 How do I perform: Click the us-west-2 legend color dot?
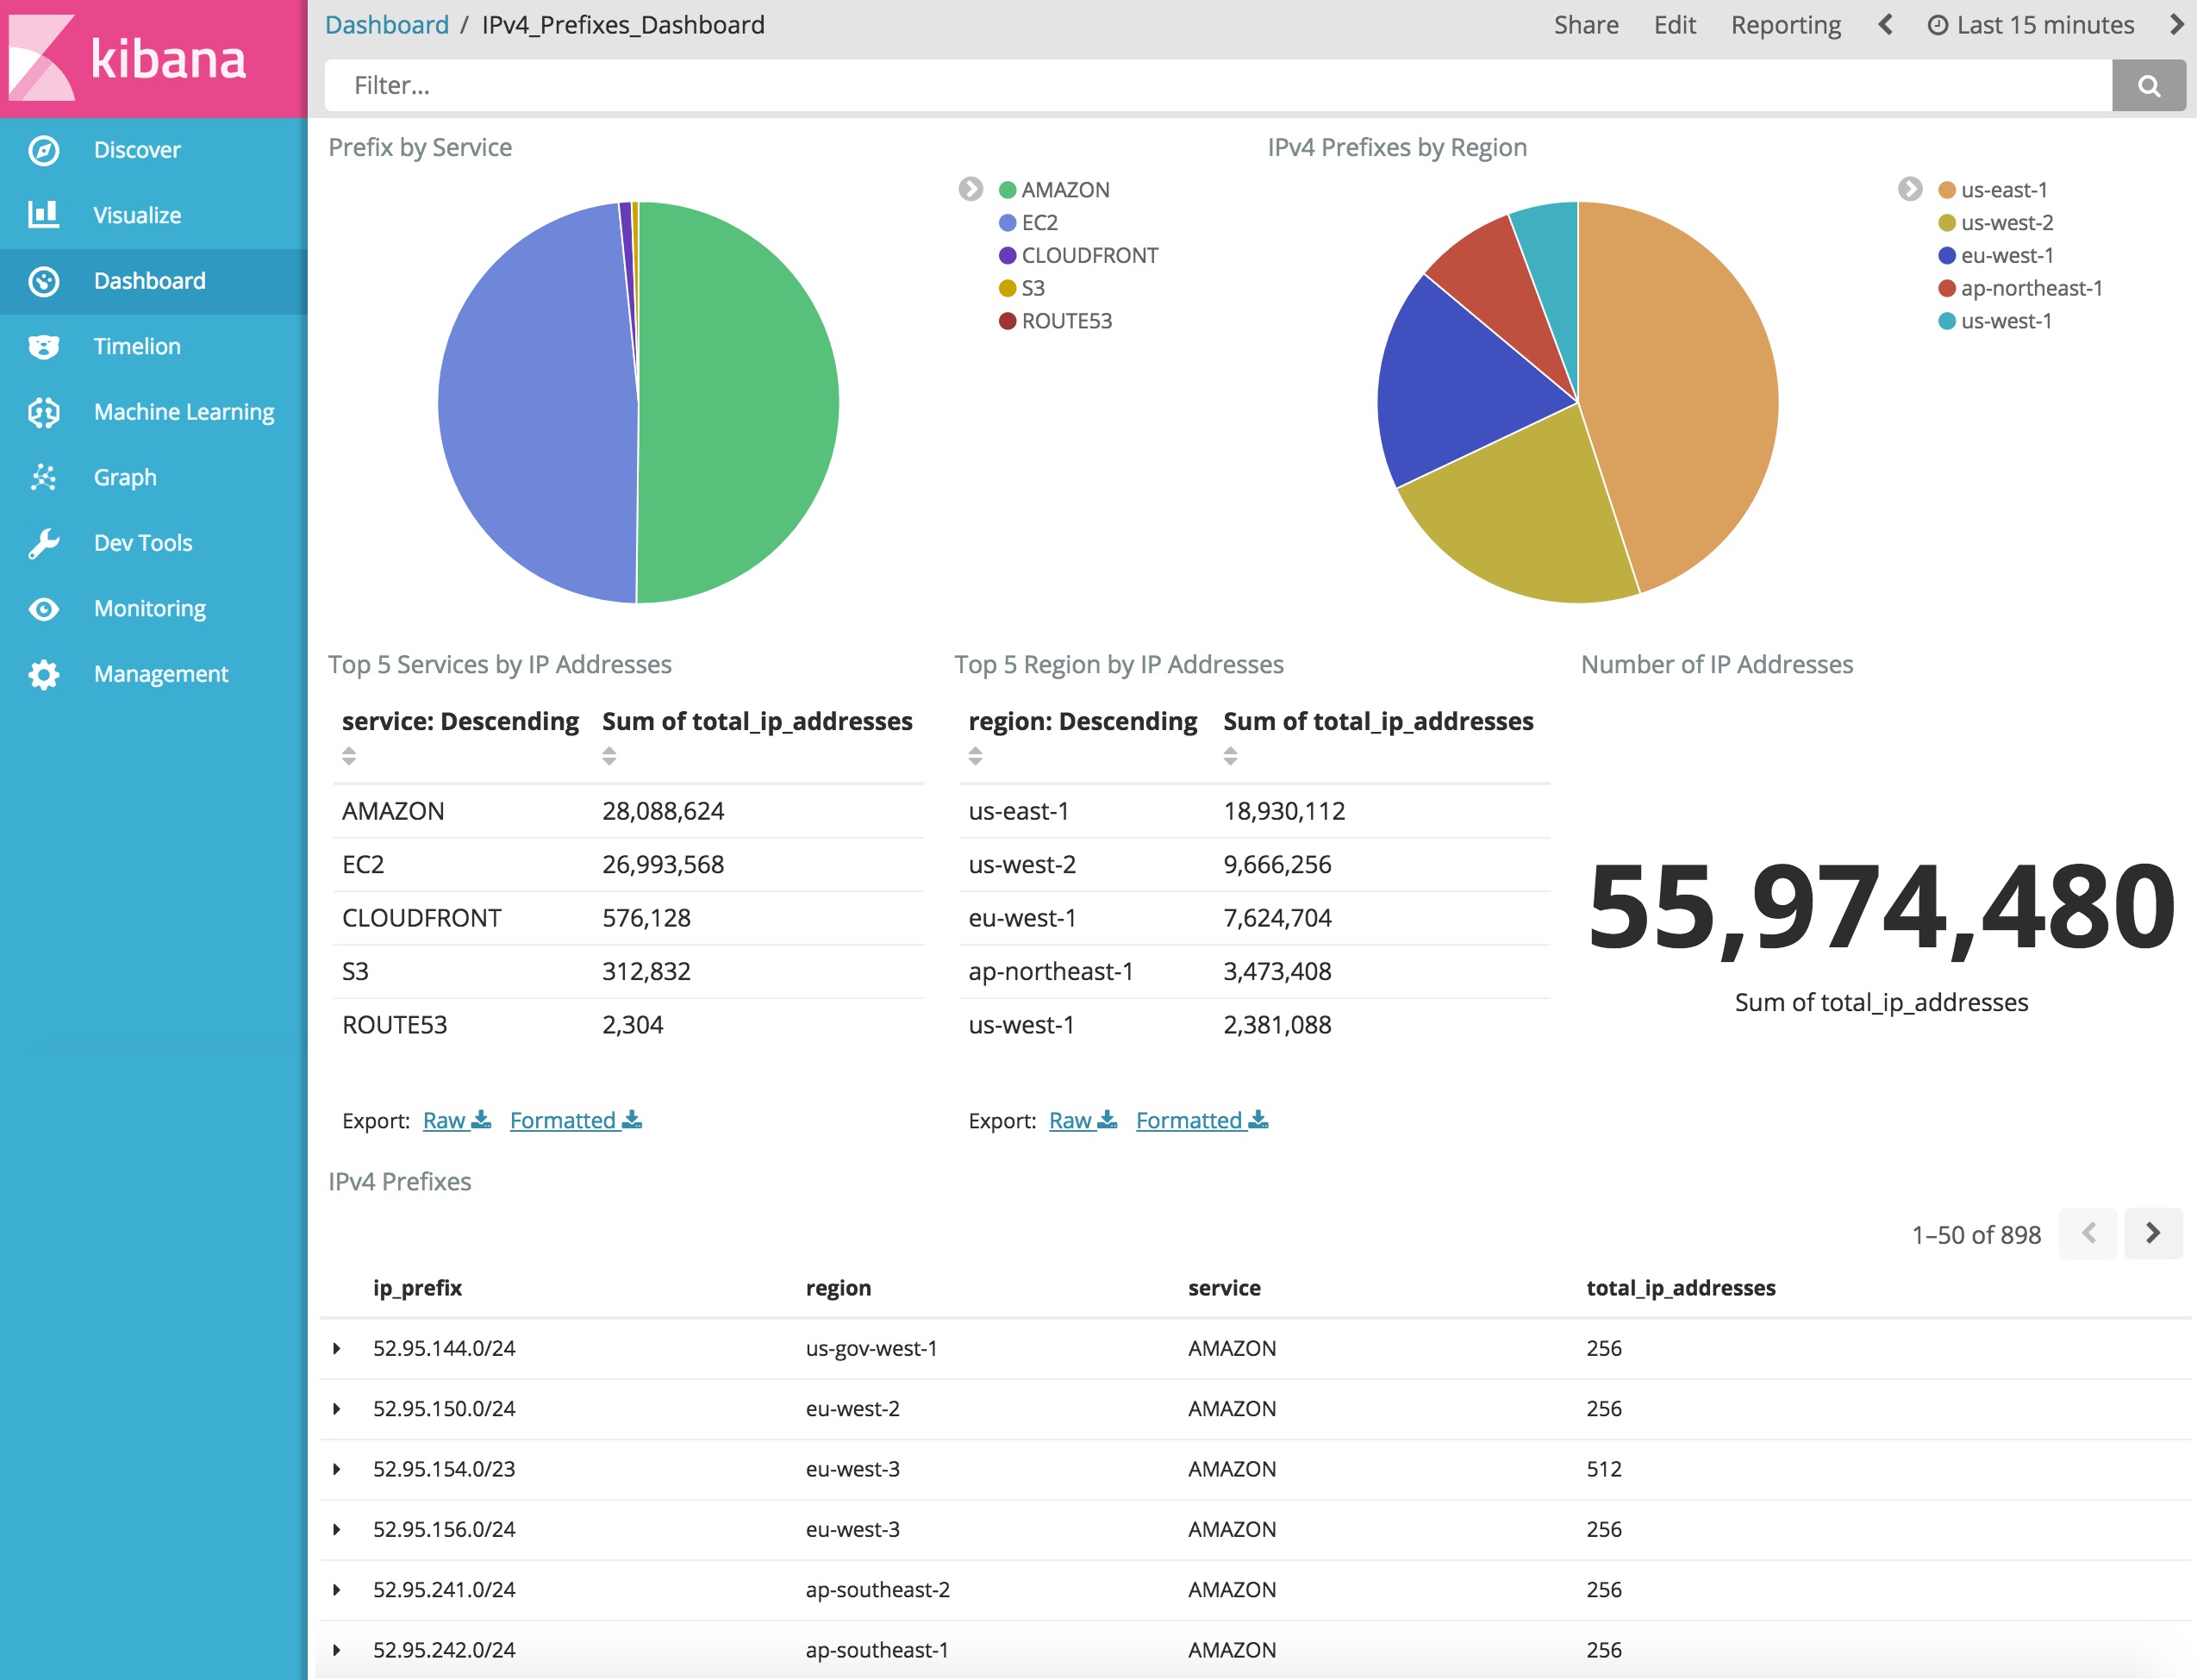coord(1946,222)
